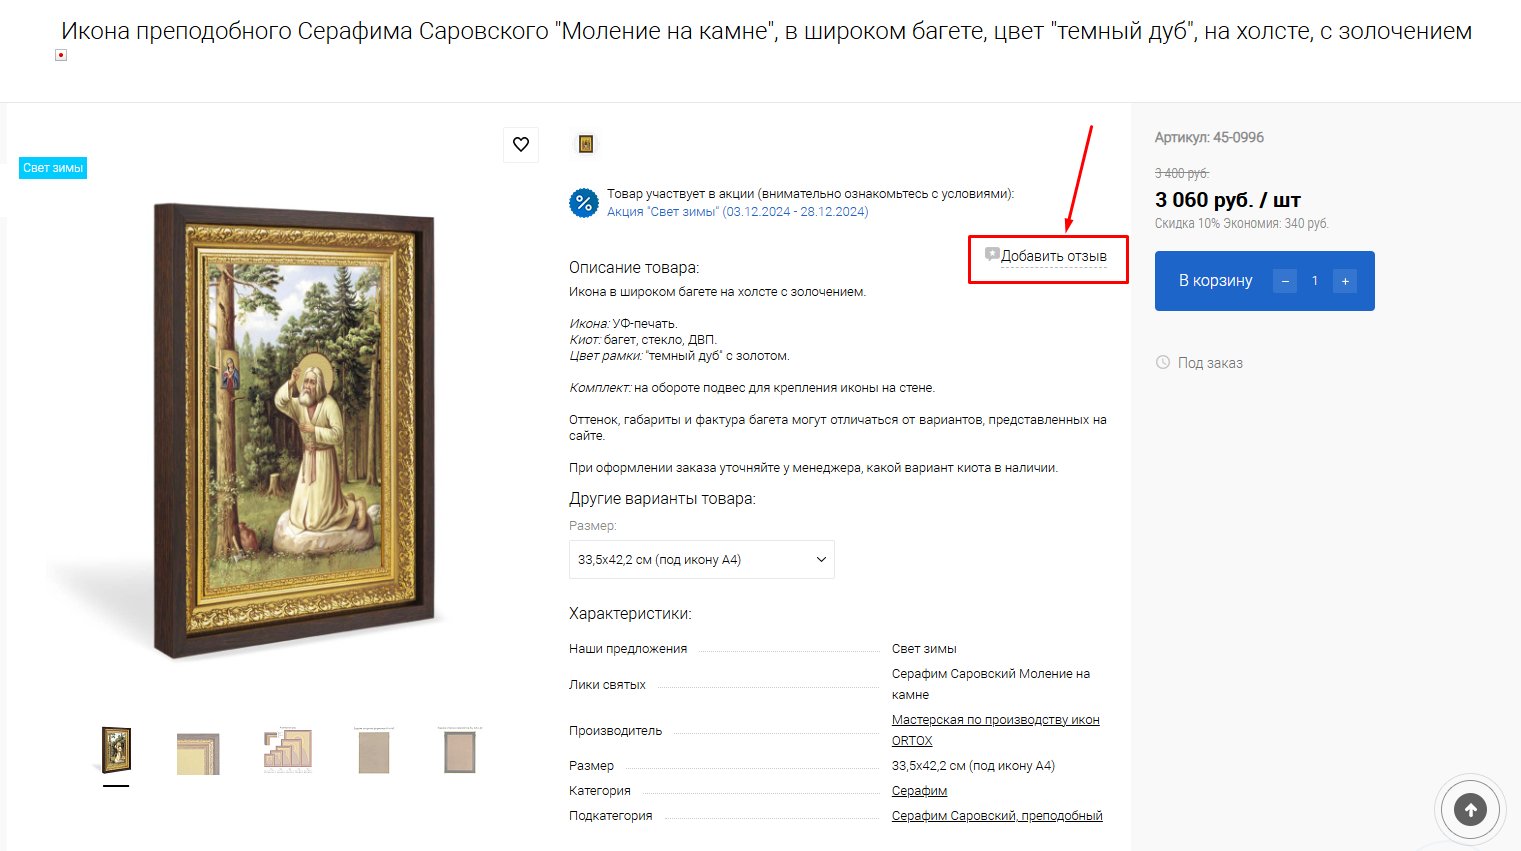Click the scroll-to-top arrow button
The width and height of the screenshot is (1521, 851).
[1470, 810]
